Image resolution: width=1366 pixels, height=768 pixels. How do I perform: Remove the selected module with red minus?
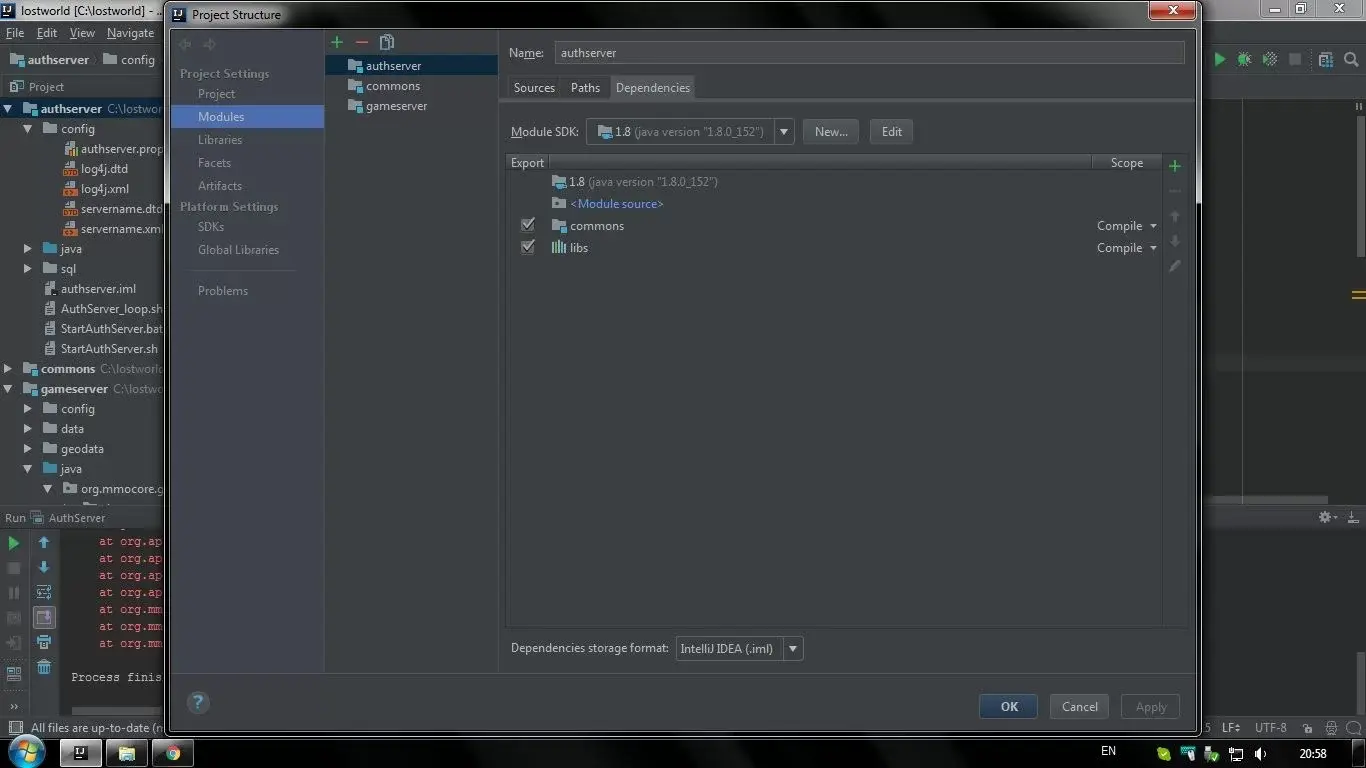point(362,42)
